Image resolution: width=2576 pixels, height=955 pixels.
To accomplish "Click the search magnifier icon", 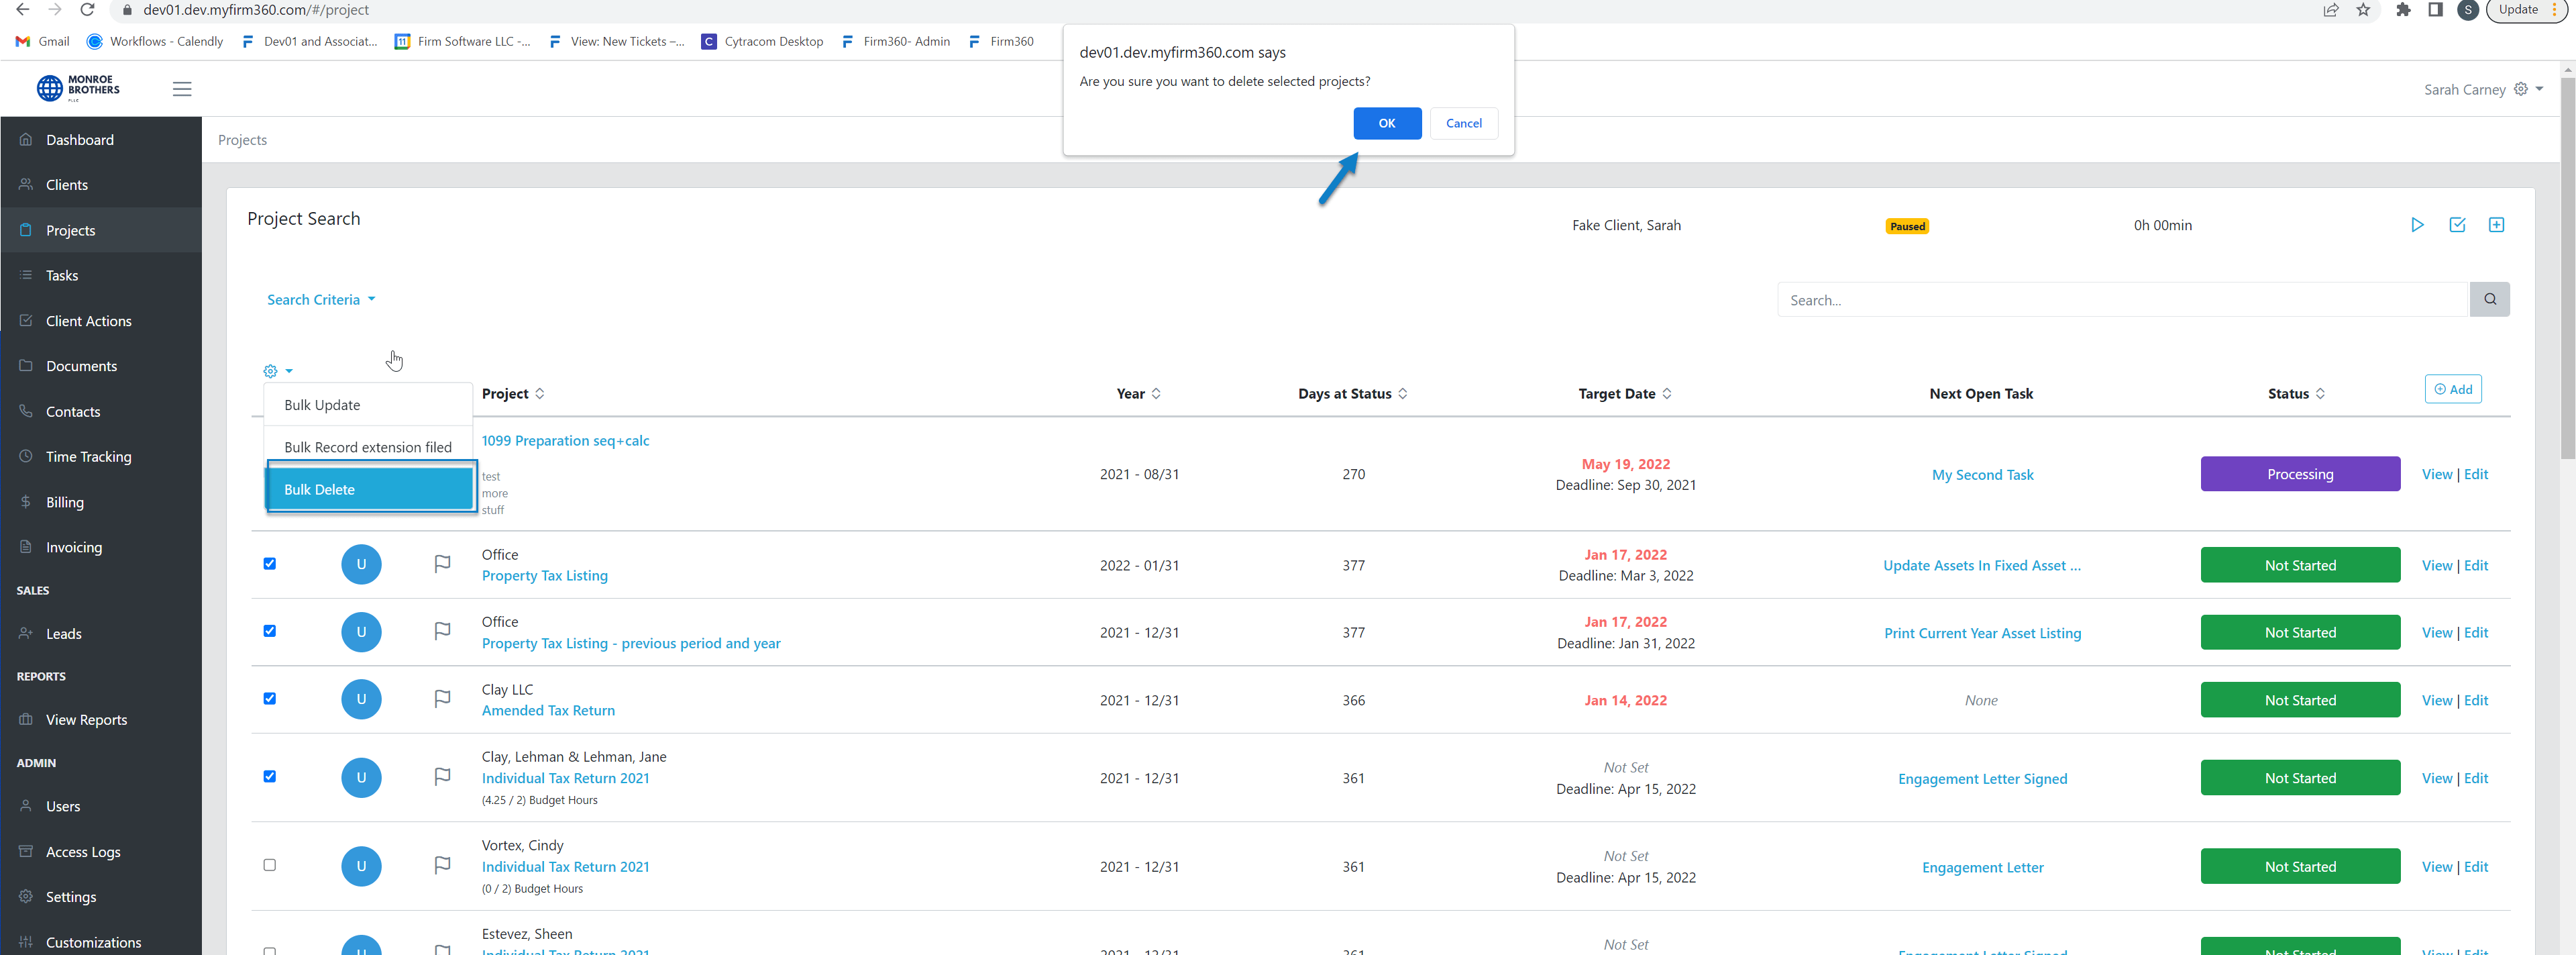I will 2490,299.
